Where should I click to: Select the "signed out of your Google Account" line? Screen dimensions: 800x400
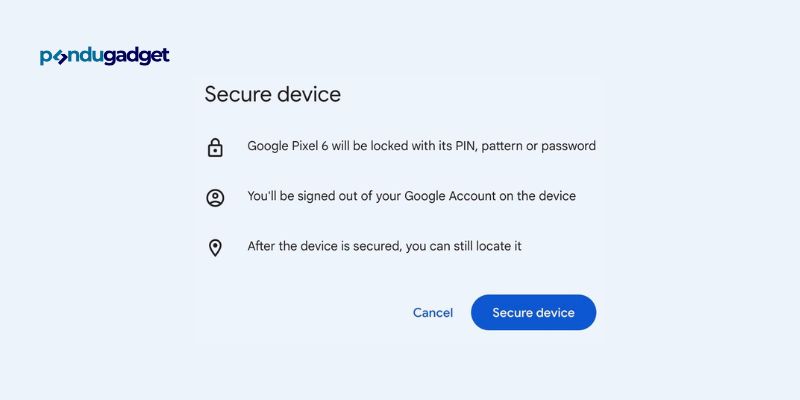411,196
